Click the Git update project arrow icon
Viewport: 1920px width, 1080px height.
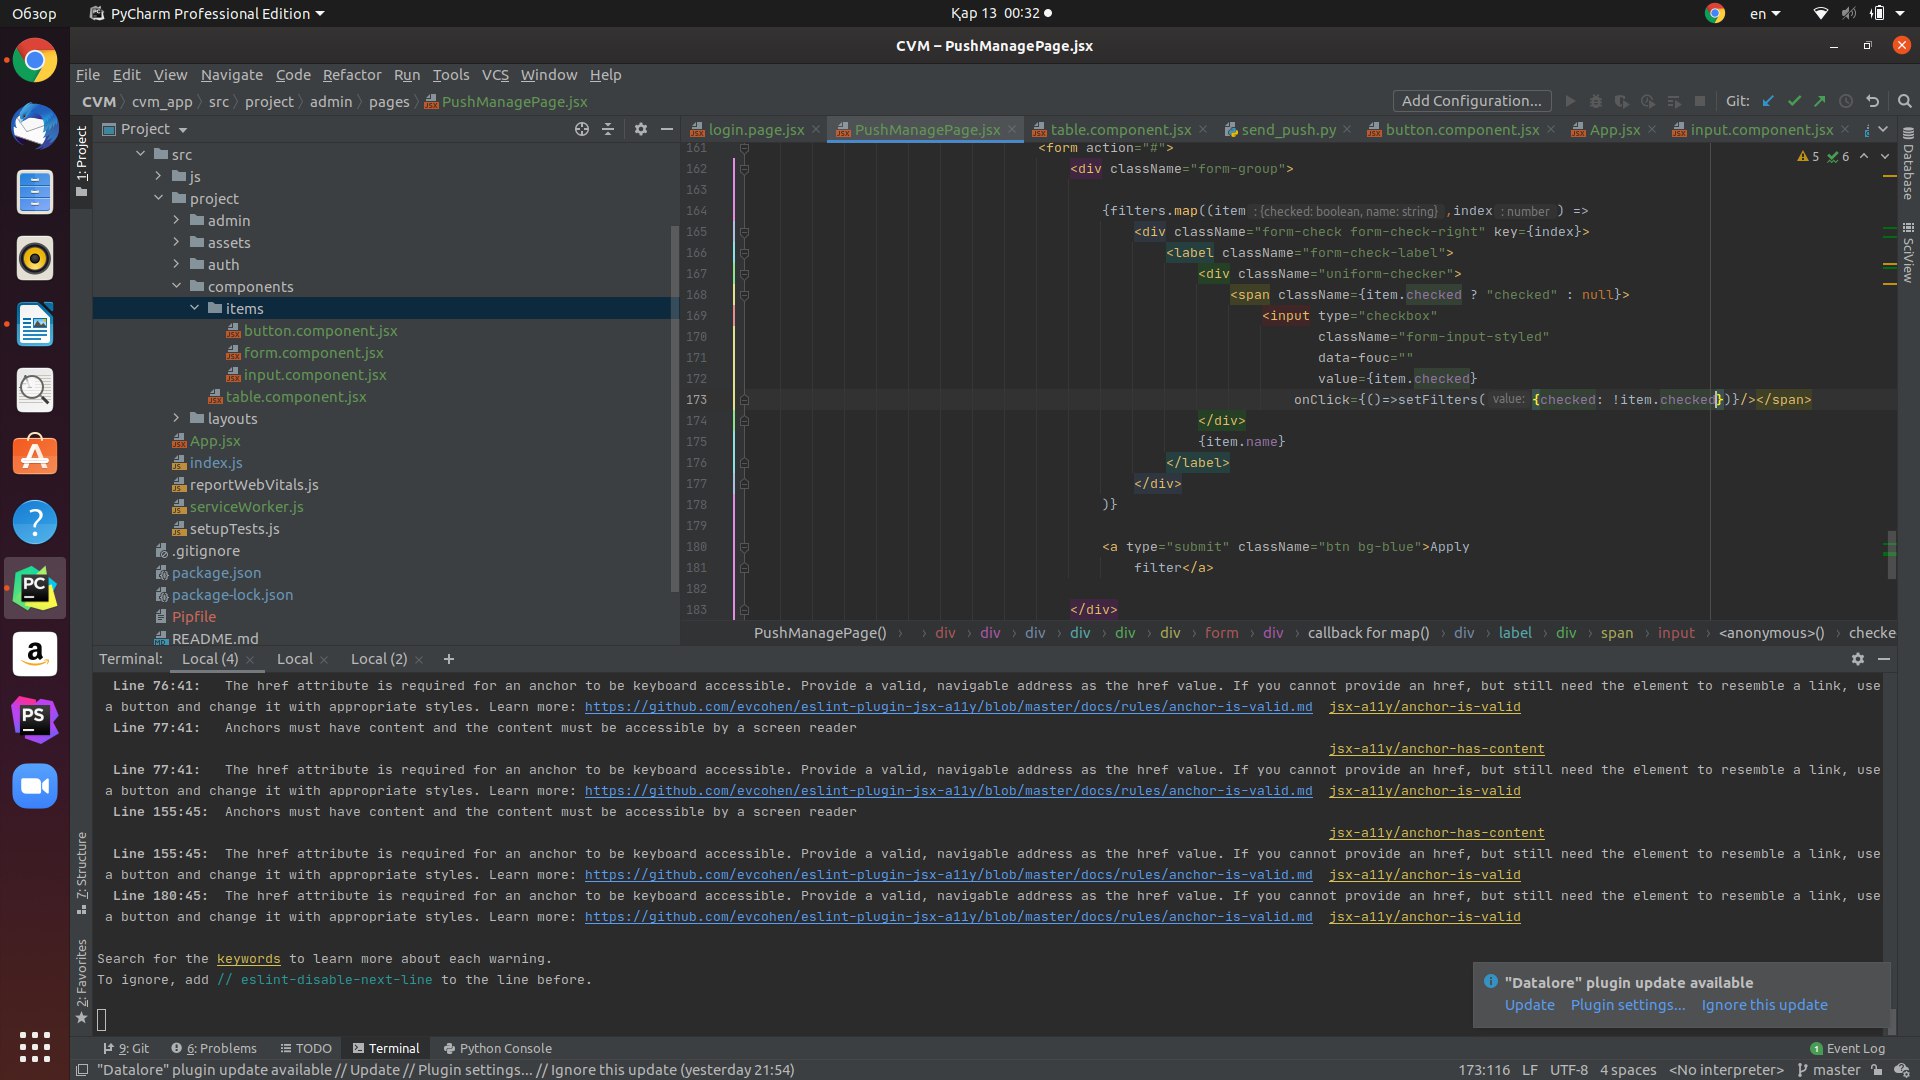coord(1768,101)
